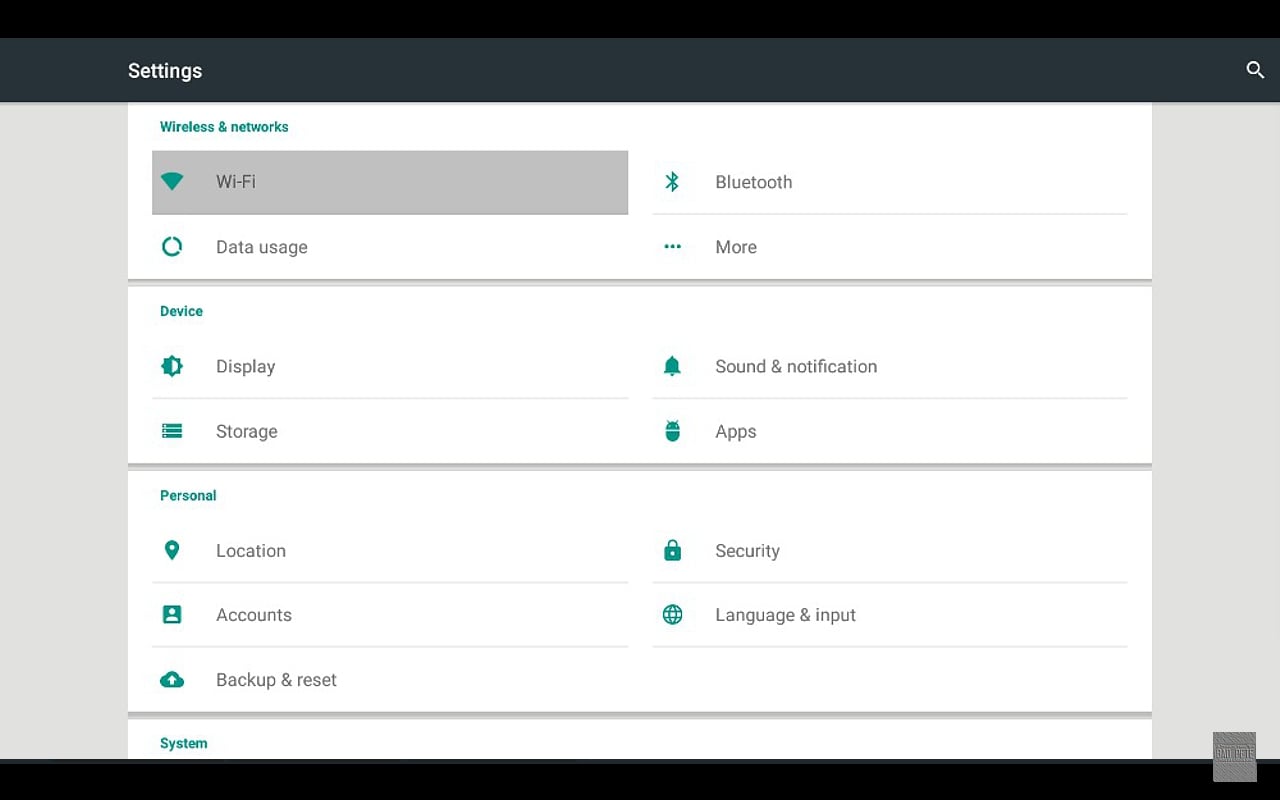
Task: Click the Backup & reset cloud icon
Action: pyautogui.click(x=172, y=680)
